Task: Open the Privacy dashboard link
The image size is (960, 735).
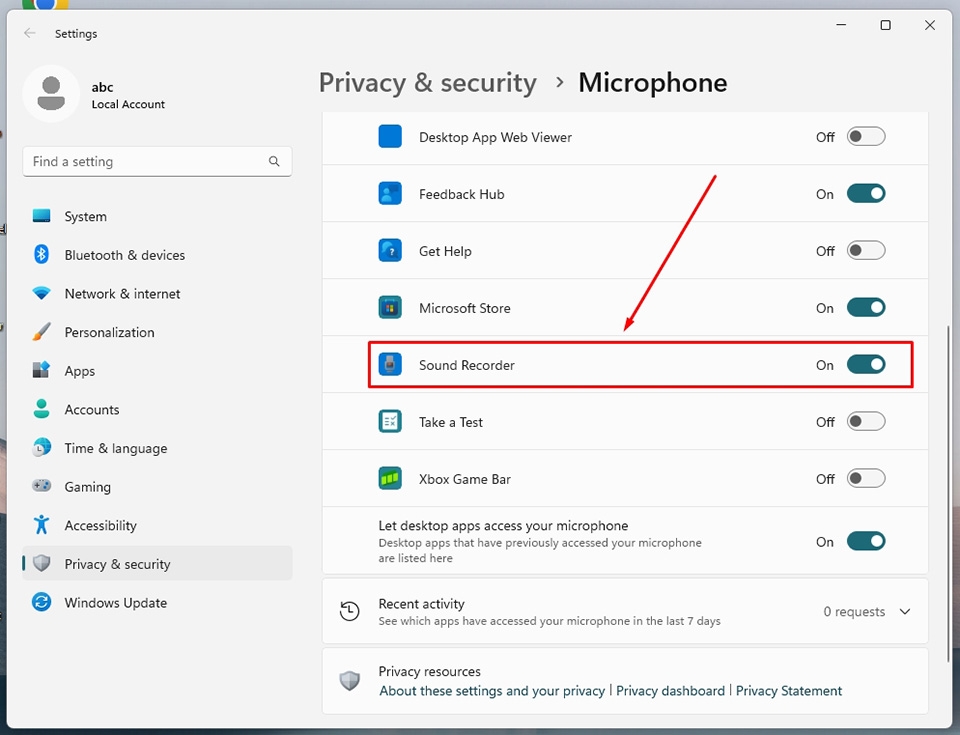Action: point(670,691)
